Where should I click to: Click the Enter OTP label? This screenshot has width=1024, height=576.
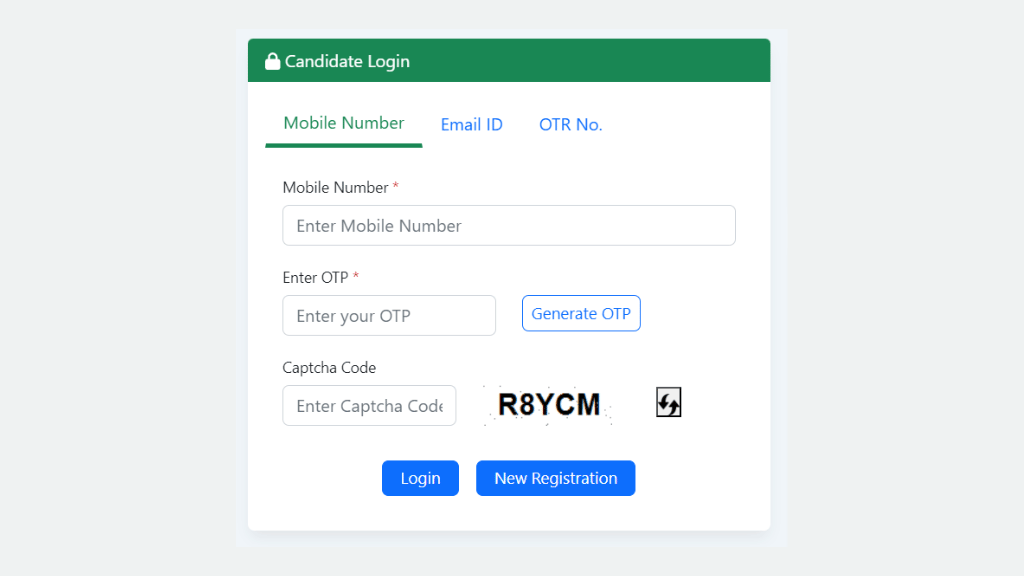(315, 277)
